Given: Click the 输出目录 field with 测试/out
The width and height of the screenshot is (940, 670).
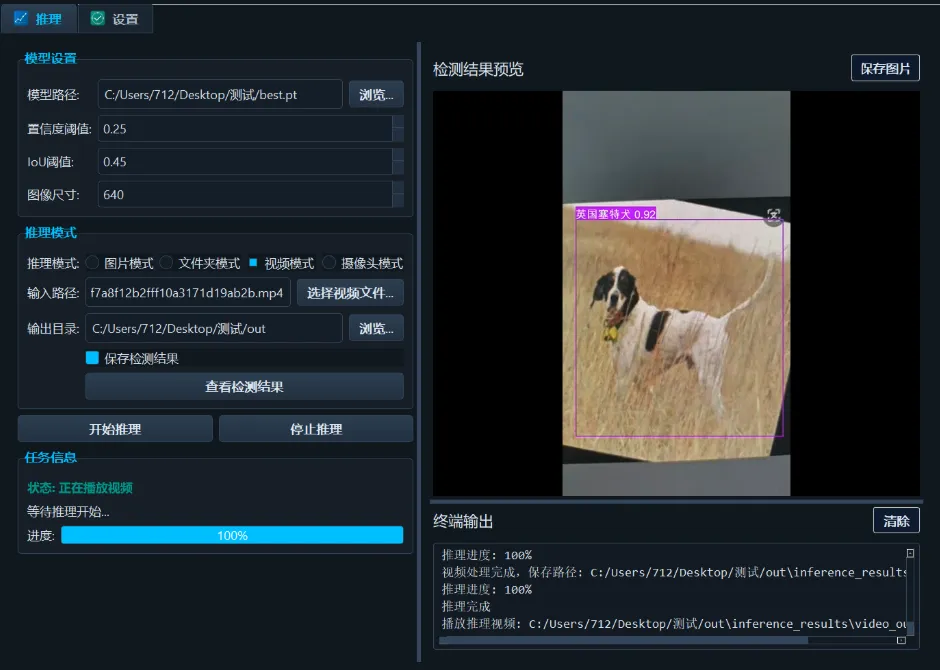Looking at the screenshot, I should point(214,328).
